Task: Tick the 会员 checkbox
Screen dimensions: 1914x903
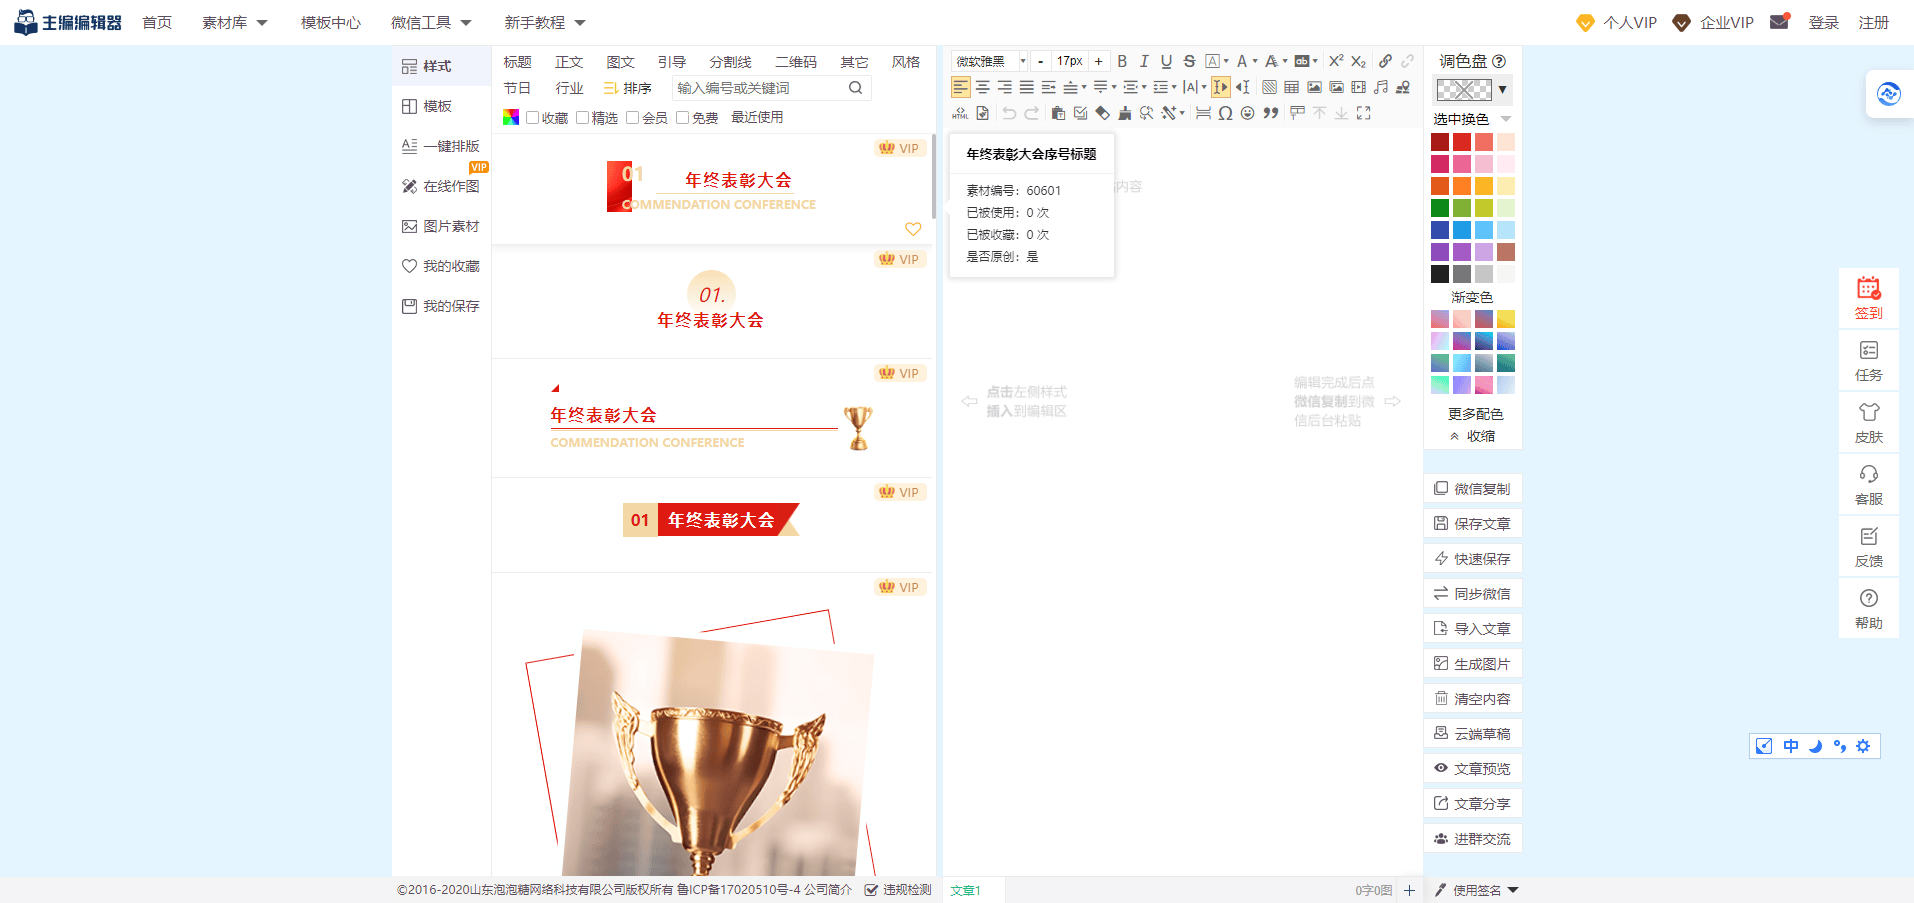Action: pos(631,117)
